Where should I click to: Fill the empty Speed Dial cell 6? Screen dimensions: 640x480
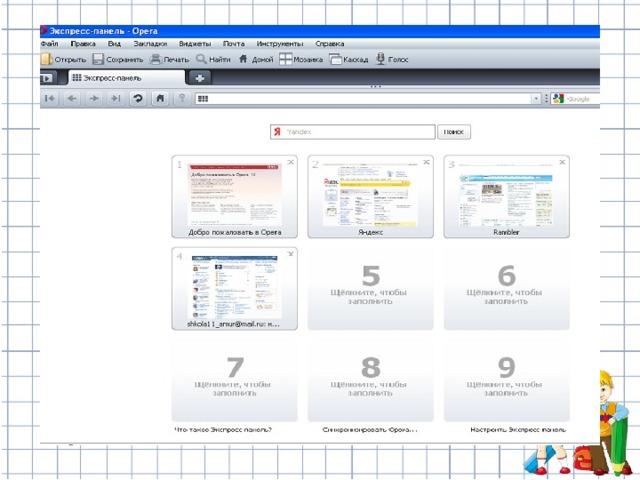507,288
